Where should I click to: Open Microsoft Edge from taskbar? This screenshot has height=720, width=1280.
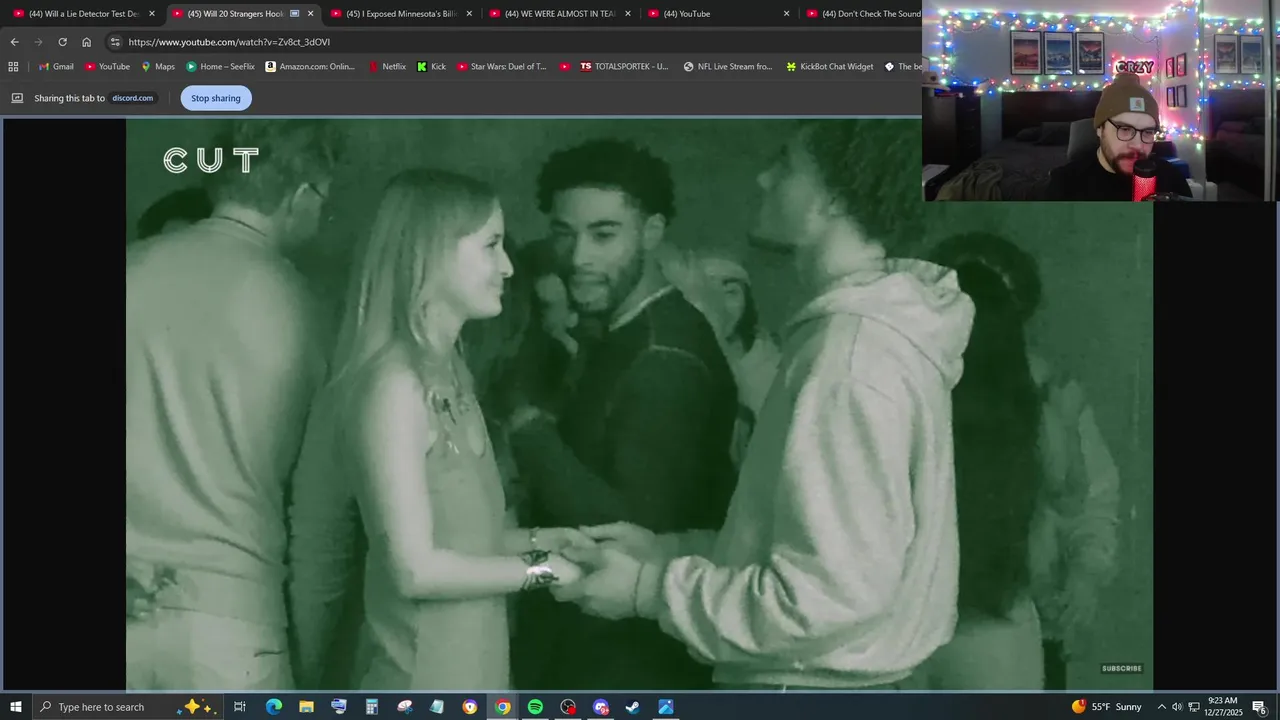[x=273, y=707]
